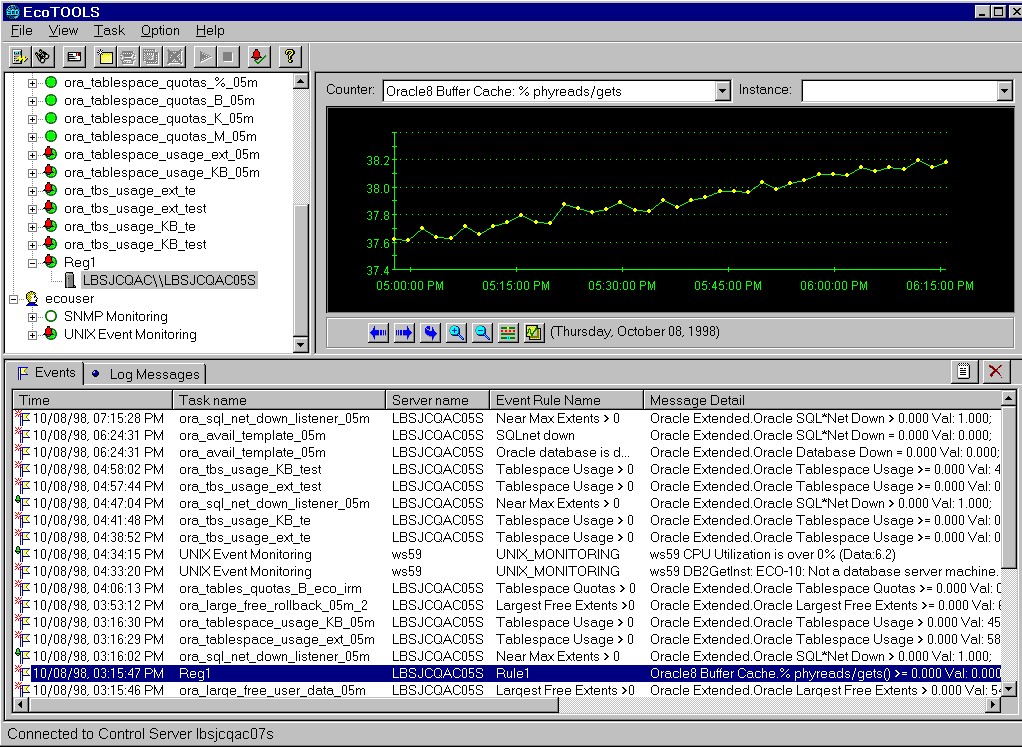This screenshot has height=747, width=1022.
Task: Click the Message Detail column header
Action: [x=822, y=400]
